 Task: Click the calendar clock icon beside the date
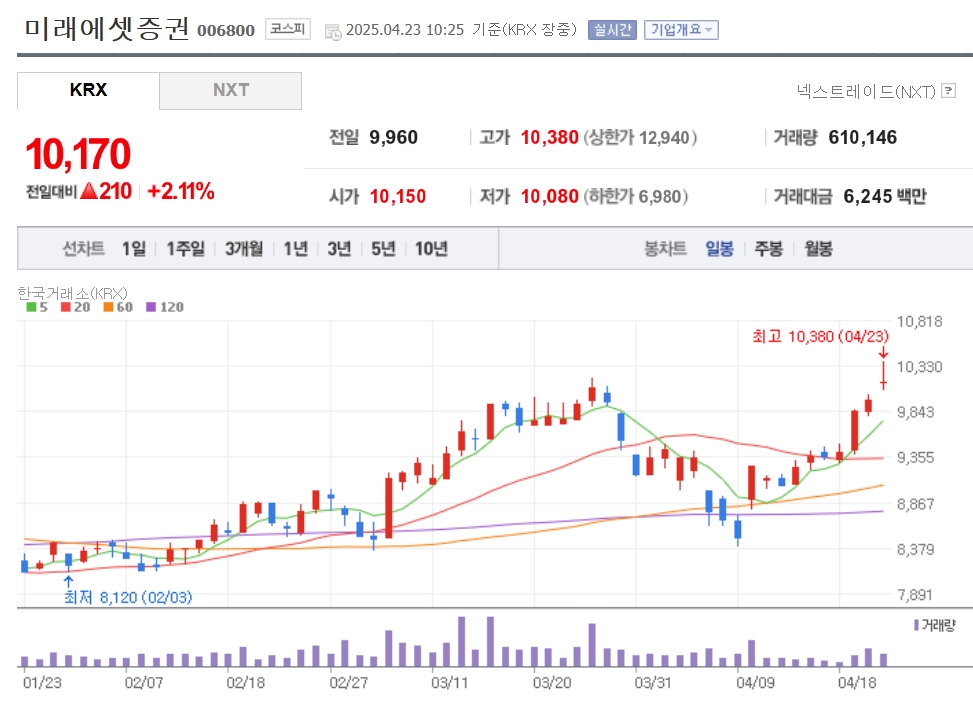click(333, 32)
